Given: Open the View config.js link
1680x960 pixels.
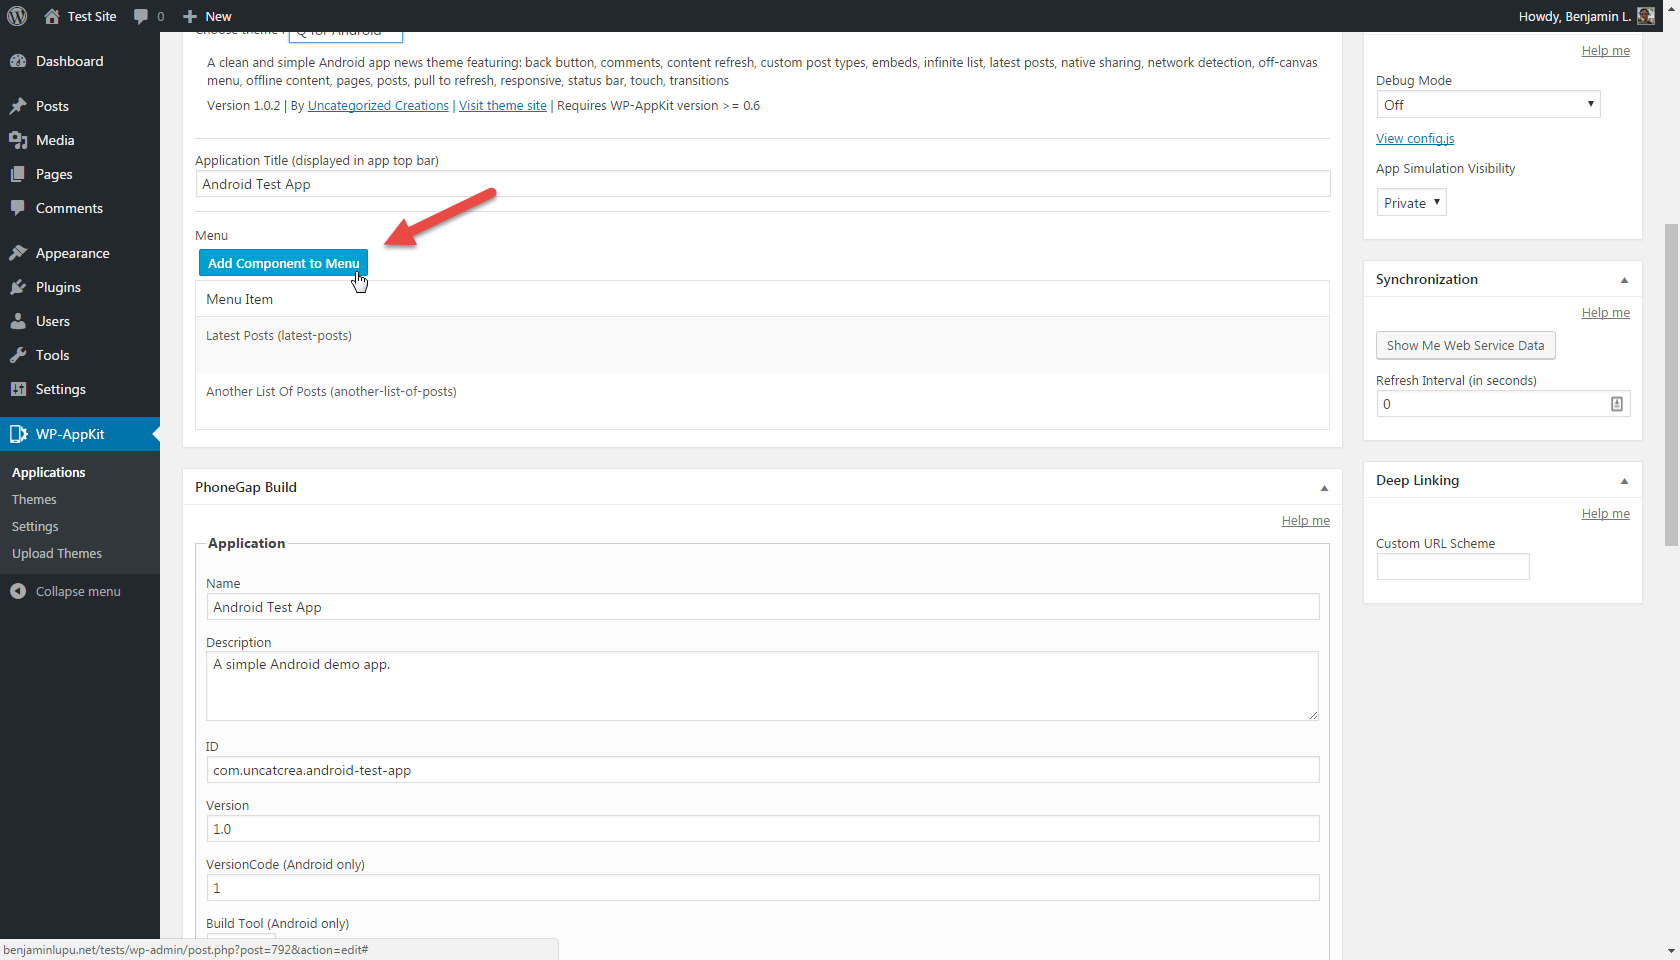Looking at the screenshot, I should (x=1415, y=139).
